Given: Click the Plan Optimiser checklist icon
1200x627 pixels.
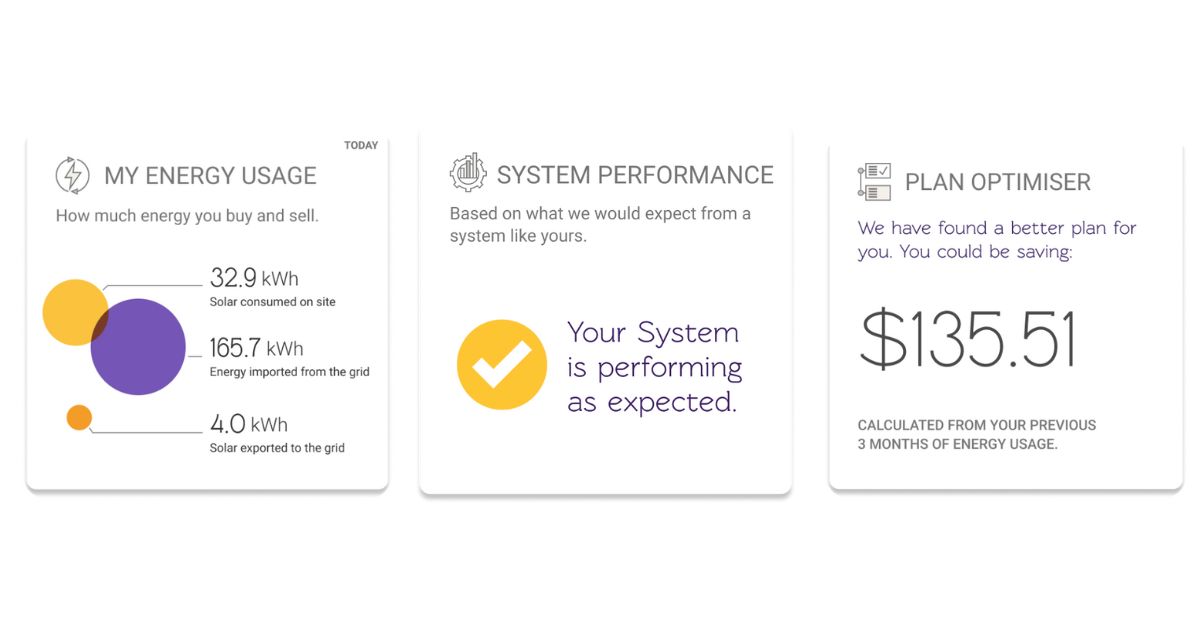Looking at the screenshot, I should [x=874, y=182].
